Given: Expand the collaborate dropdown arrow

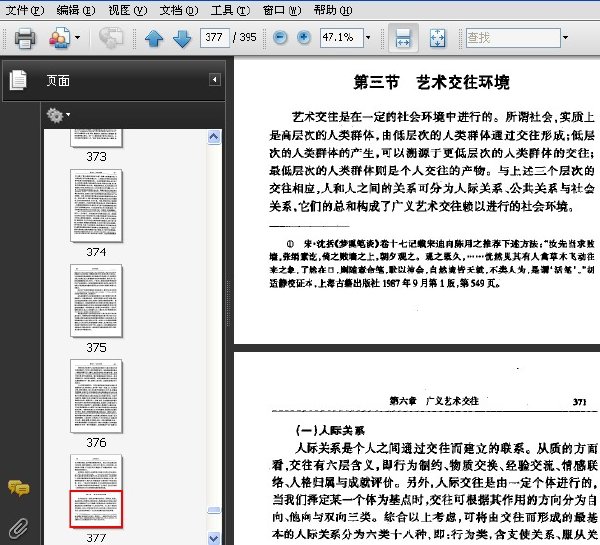Looking at the screenshot, I should 78,38.
